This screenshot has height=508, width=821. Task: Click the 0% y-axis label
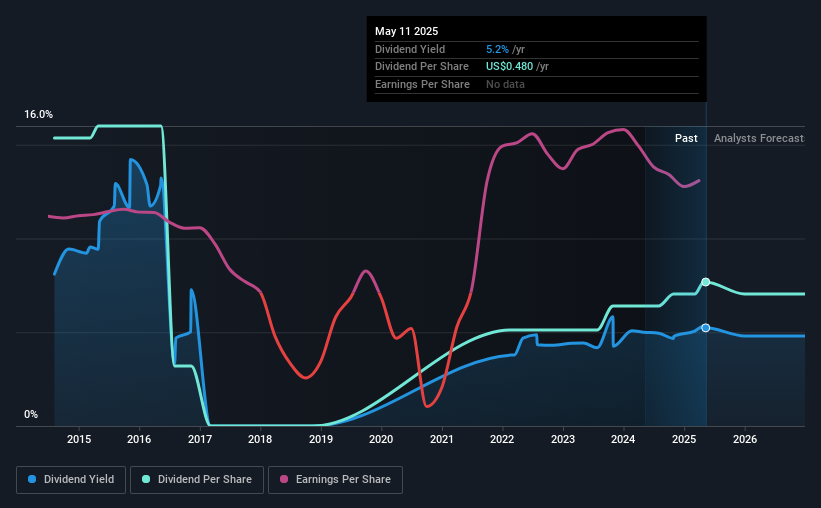pyautogui.click(x=31, y=415)
